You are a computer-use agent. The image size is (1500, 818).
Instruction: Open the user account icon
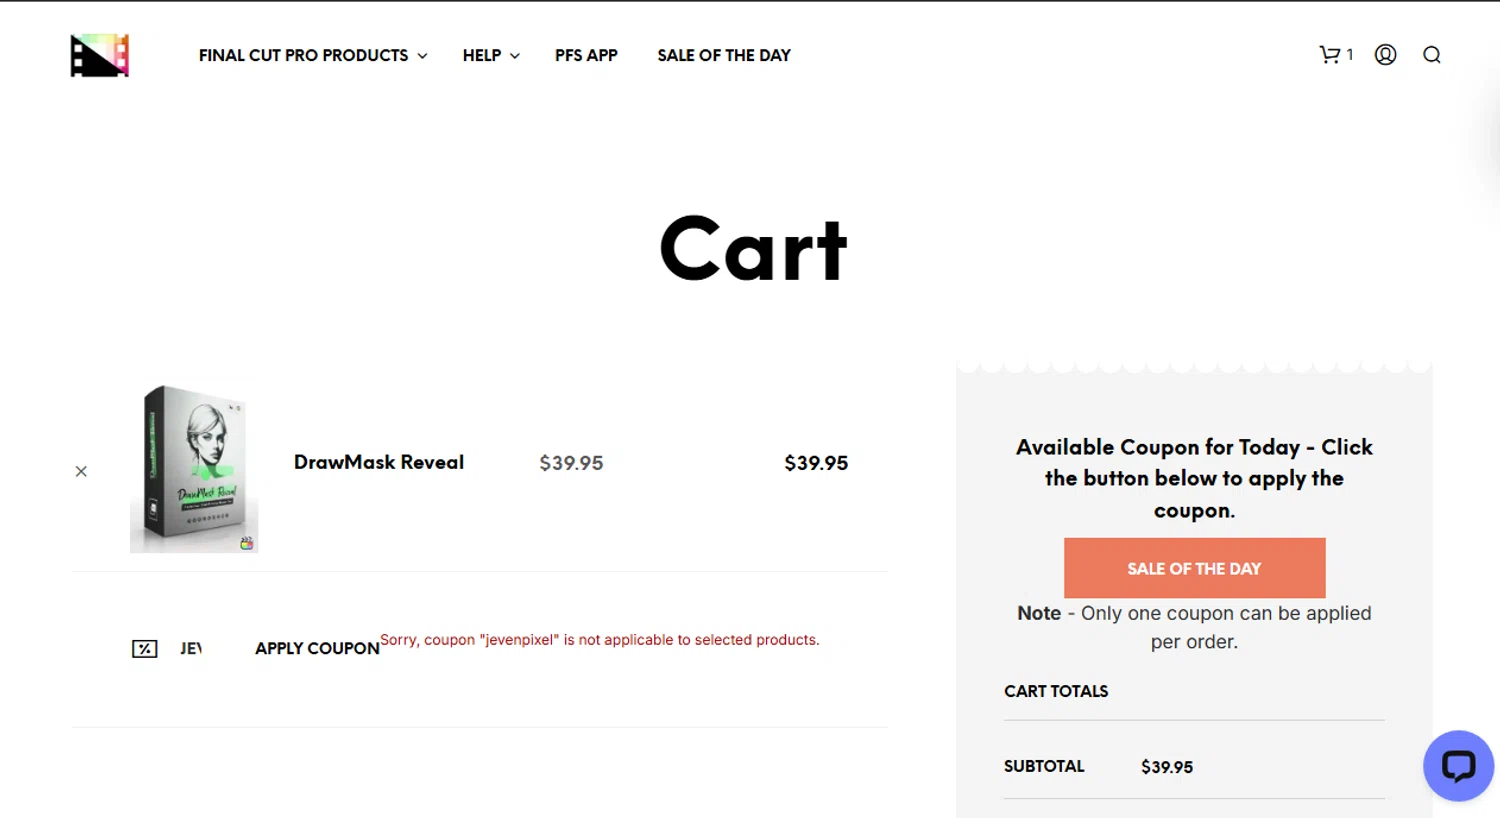[1385, 55]
